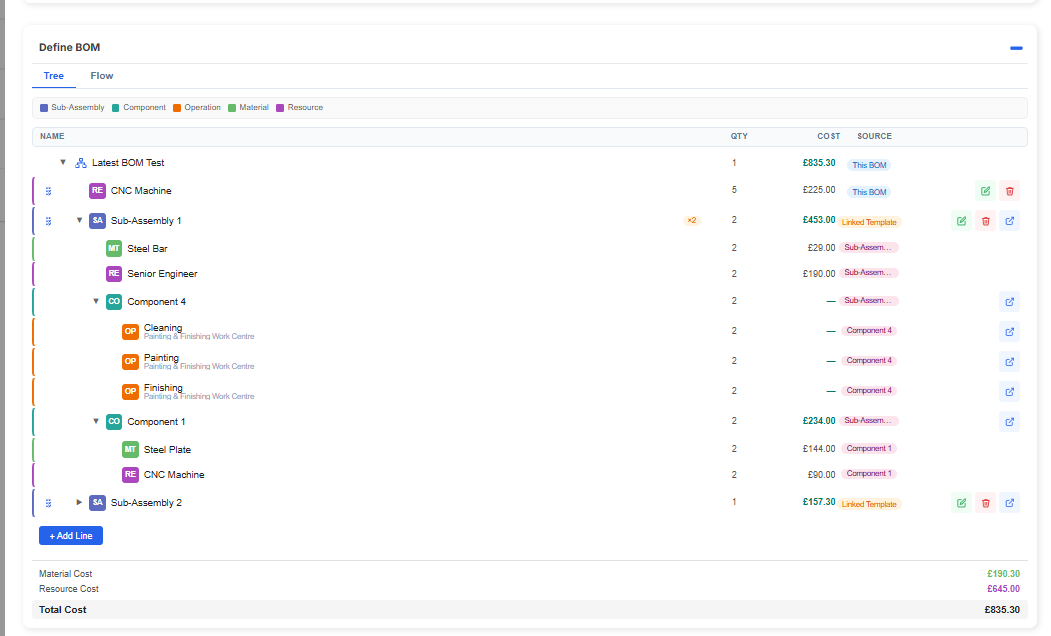The width and height of the screenshot is (1051, 636).
Task: Delete the Sub-Assembly 1 line
Action: [985, 220]
